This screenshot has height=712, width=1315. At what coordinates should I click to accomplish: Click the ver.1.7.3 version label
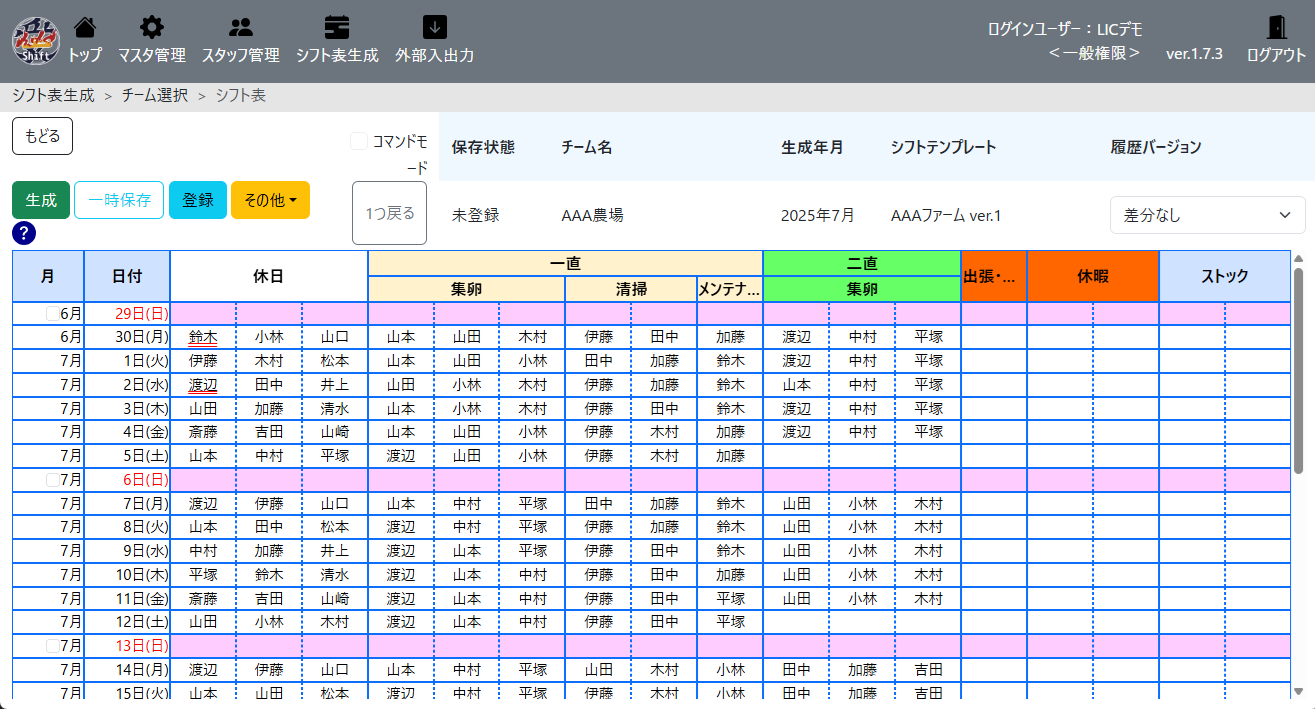click(x=1194, y=54)
